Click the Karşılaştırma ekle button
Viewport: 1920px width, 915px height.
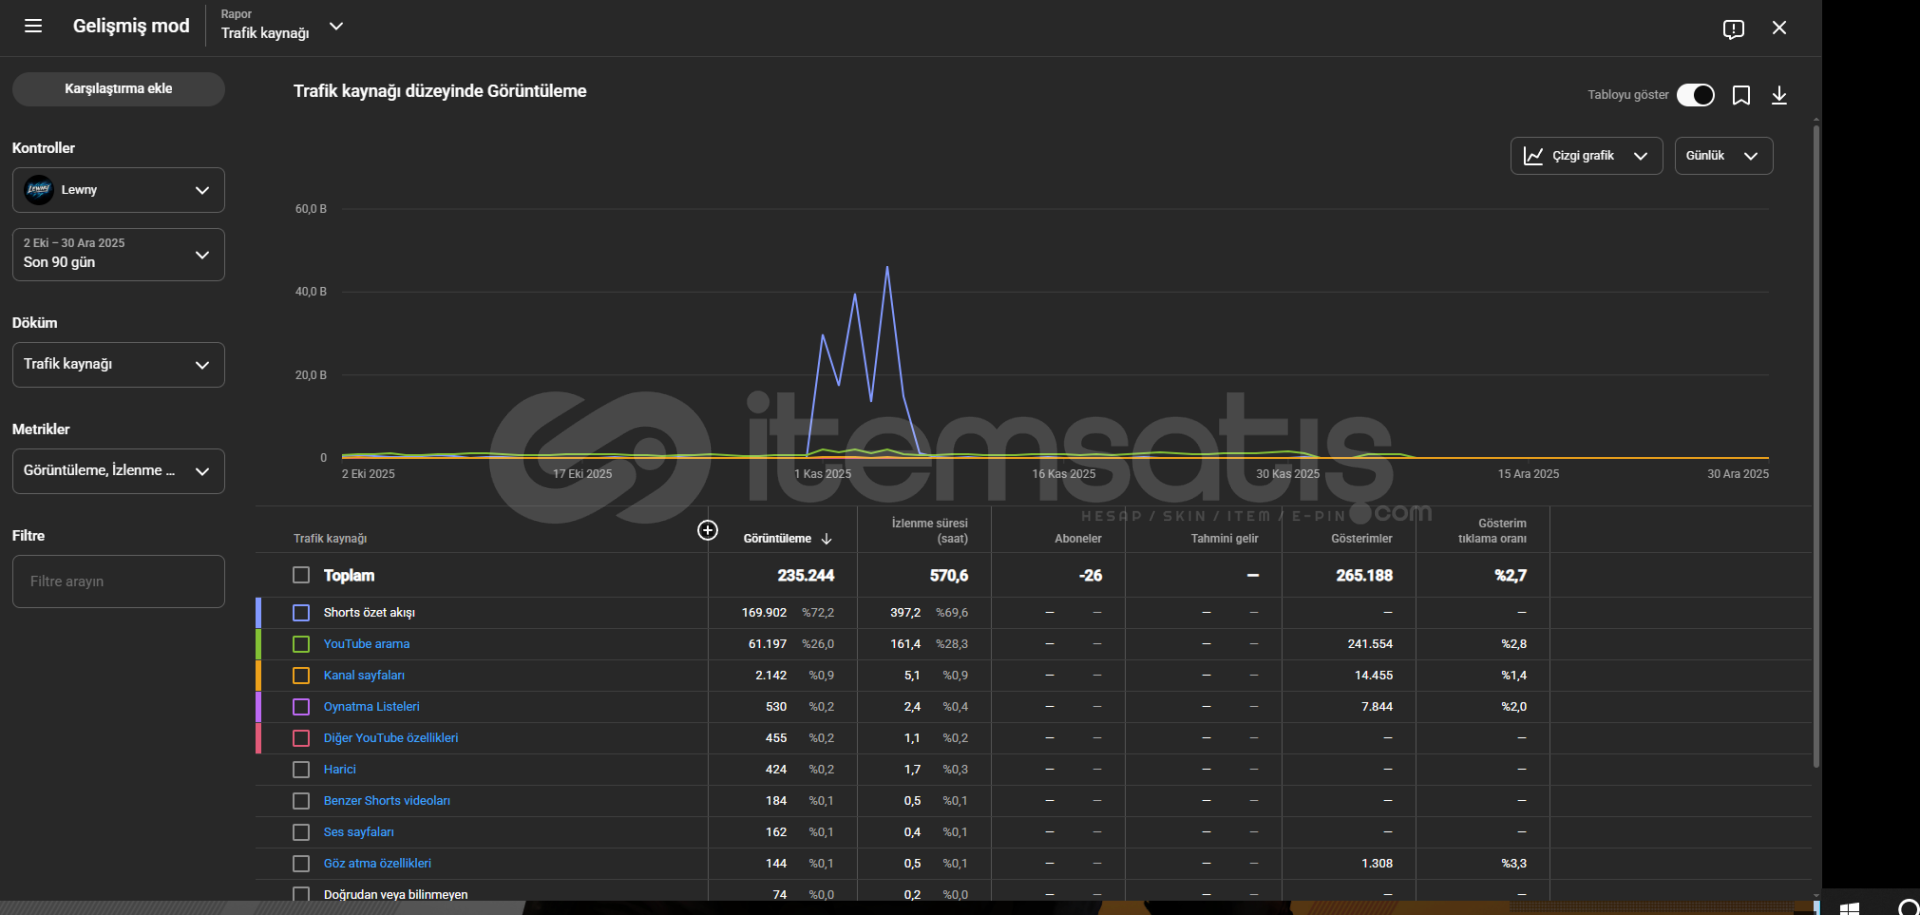[x=118, y=89]
